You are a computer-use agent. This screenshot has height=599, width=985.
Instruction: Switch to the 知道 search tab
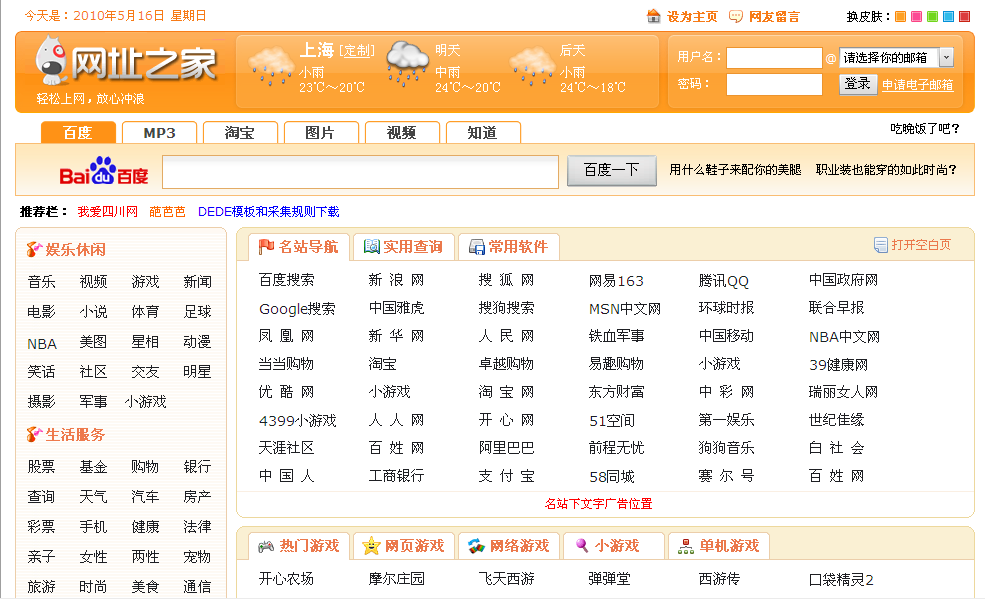click(x=483, y=132)
